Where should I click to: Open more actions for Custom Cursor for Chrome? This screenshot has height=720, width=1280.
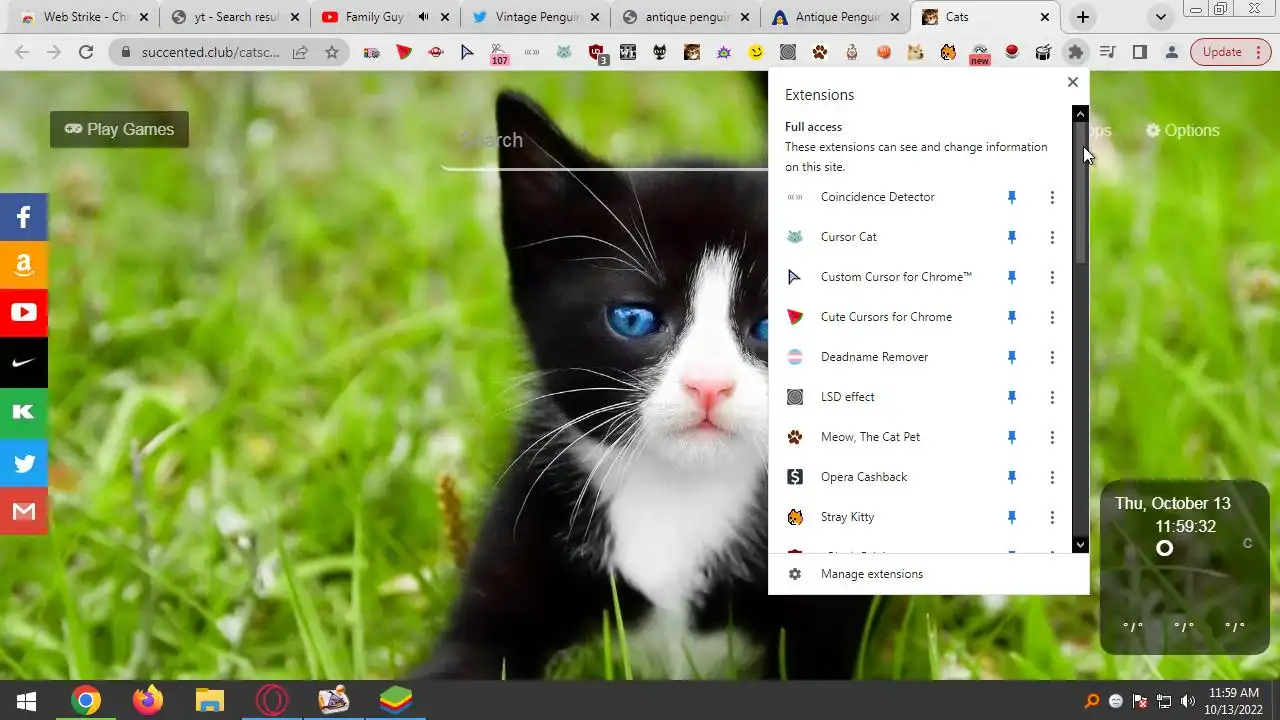[1052, 277]
